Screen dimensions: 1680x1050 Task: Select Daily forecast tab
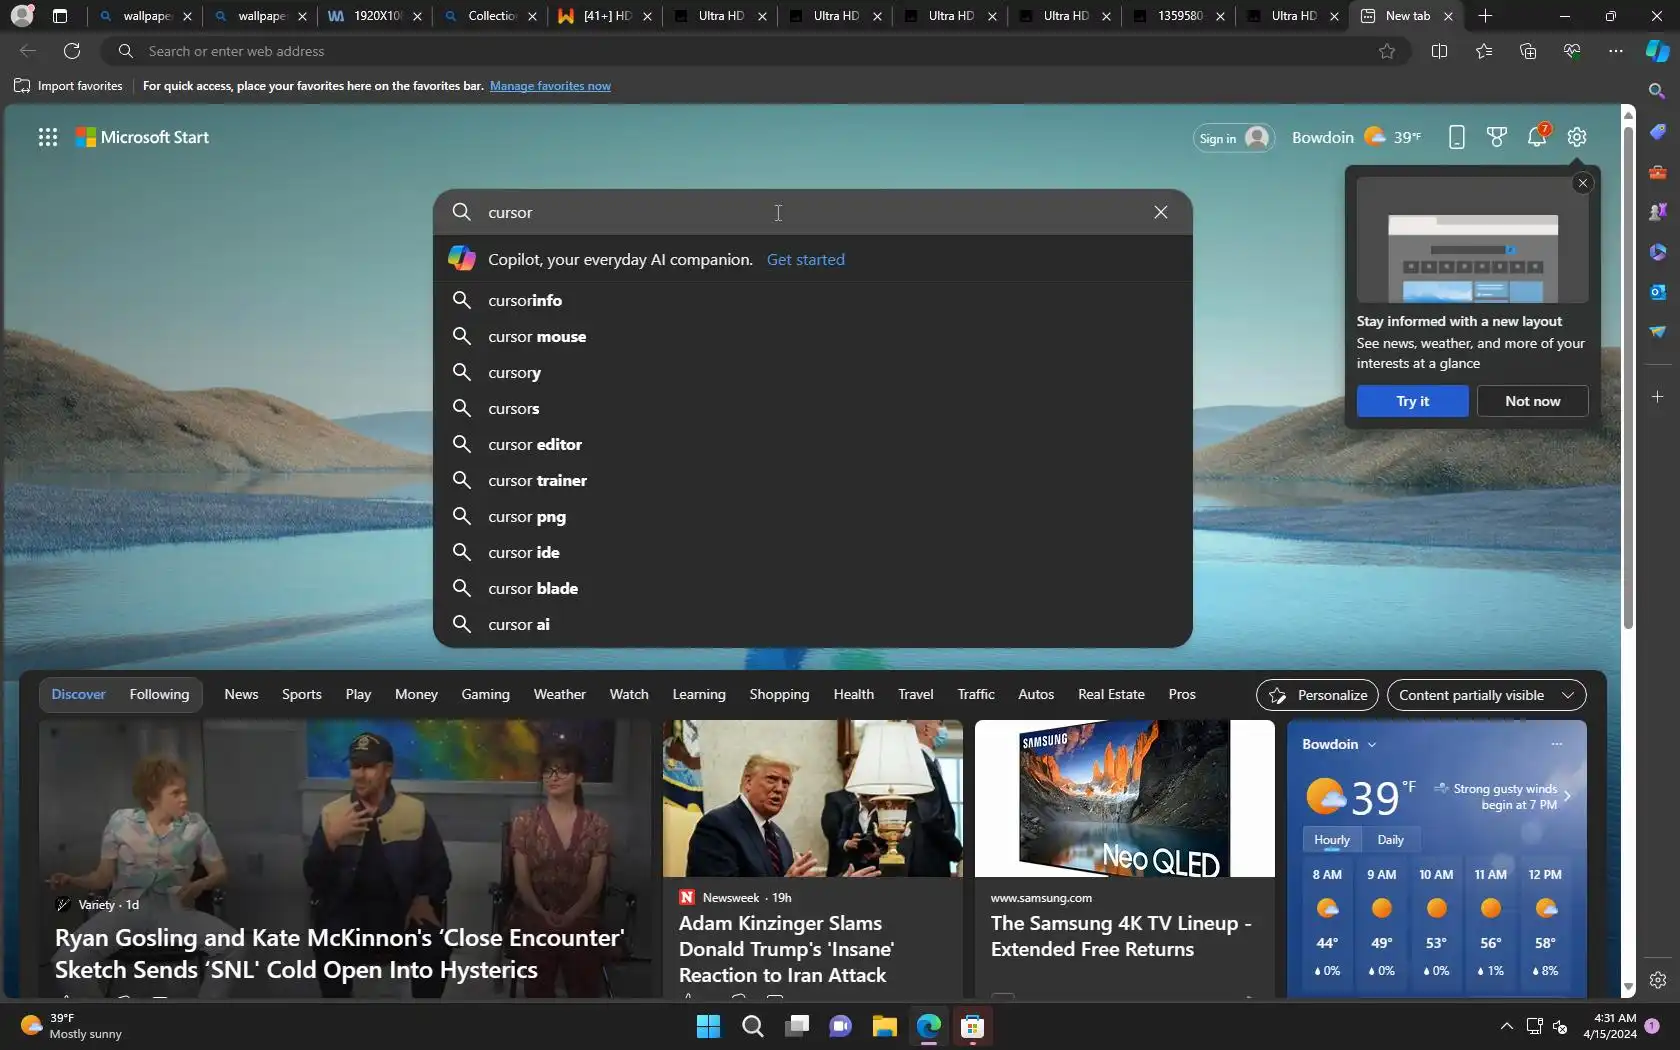(1390, 840)
